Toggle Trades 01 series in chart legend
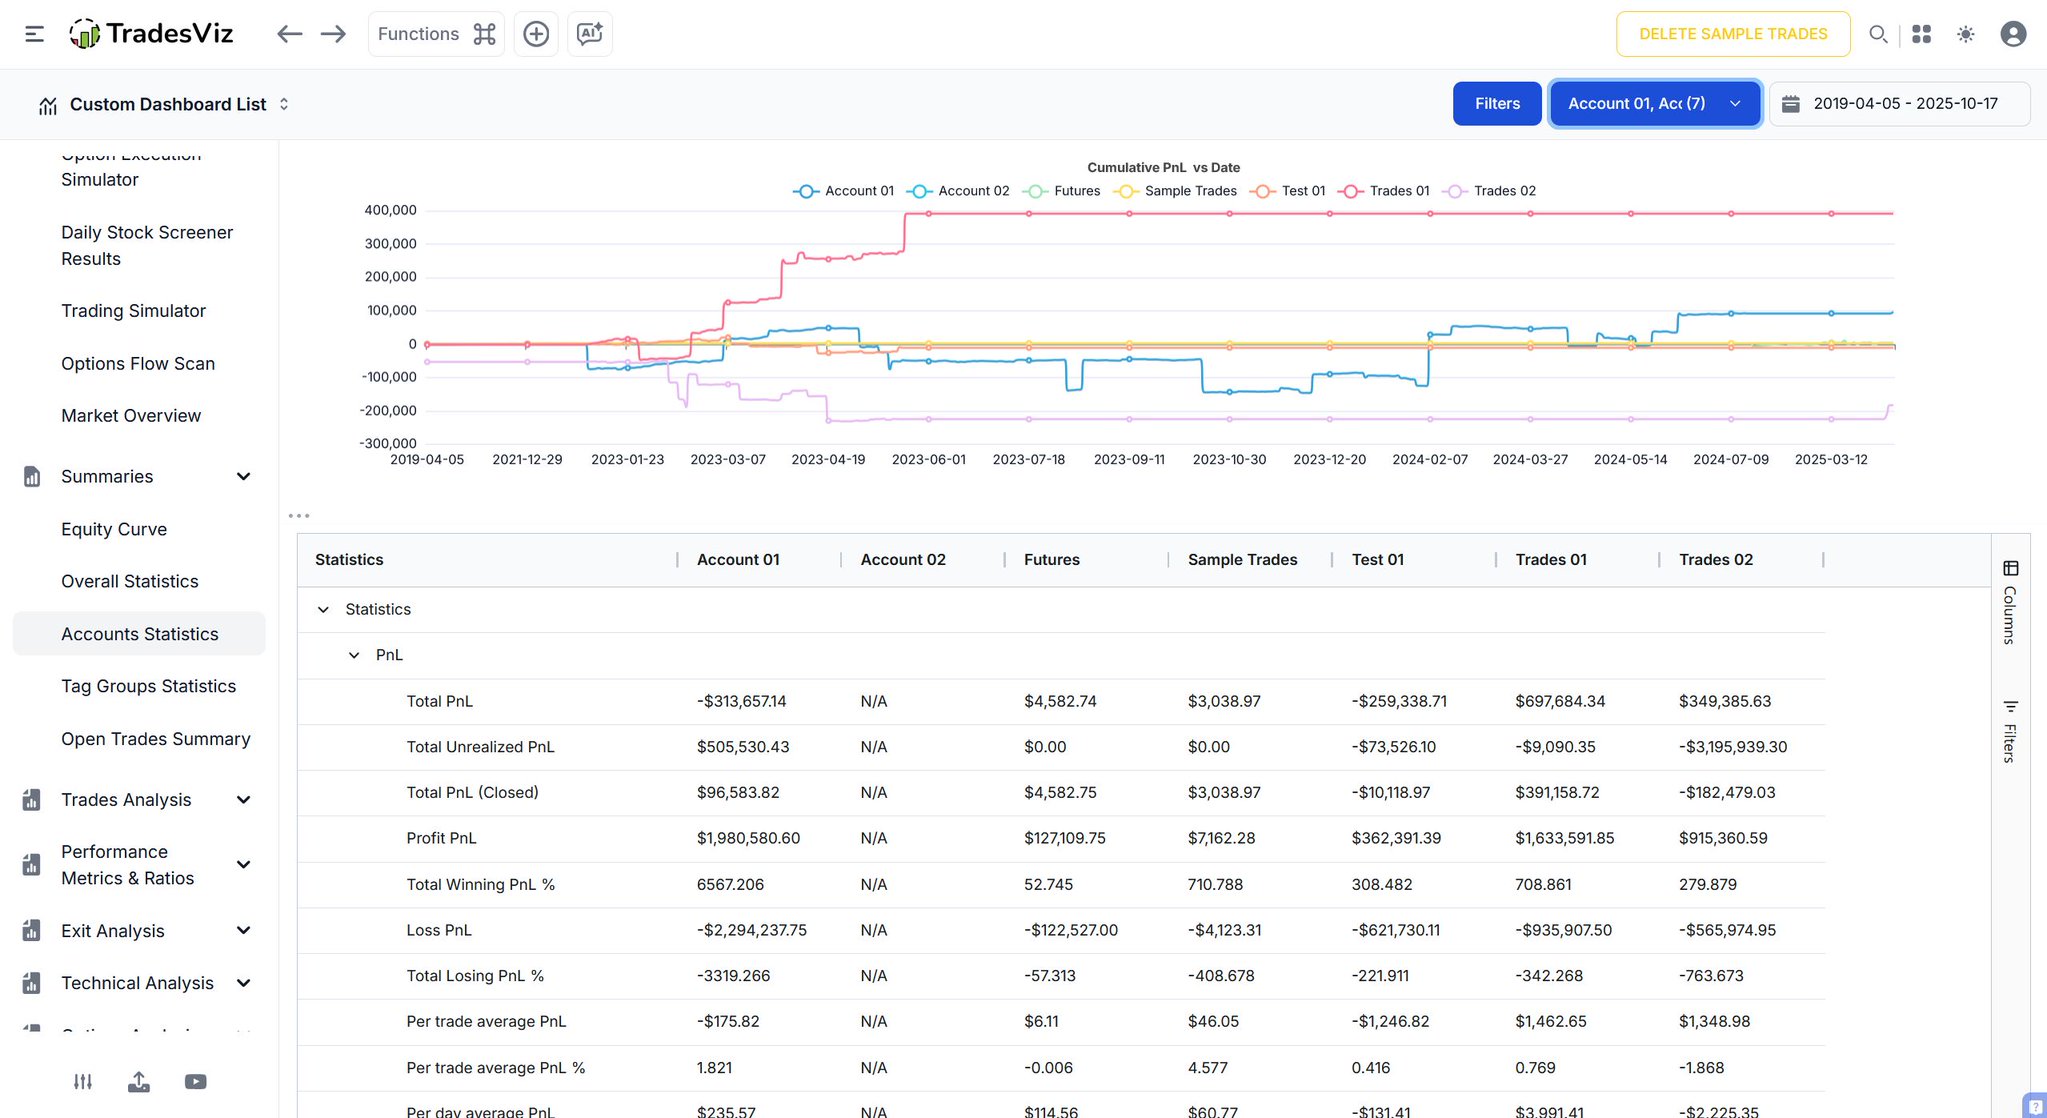Screen dimensions: 2047x1118 (1385, 191)
